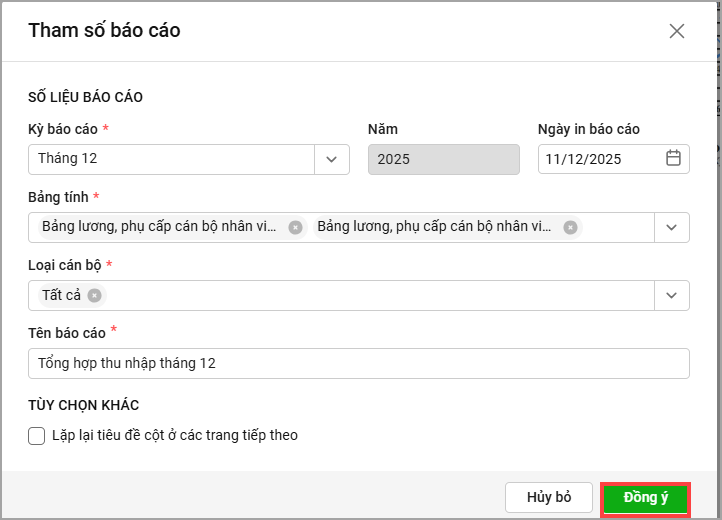This screenshot has height=520, width=722.
Task: Click the Lặp lại tiêu đề cột label text
Action: coord(175,435)
